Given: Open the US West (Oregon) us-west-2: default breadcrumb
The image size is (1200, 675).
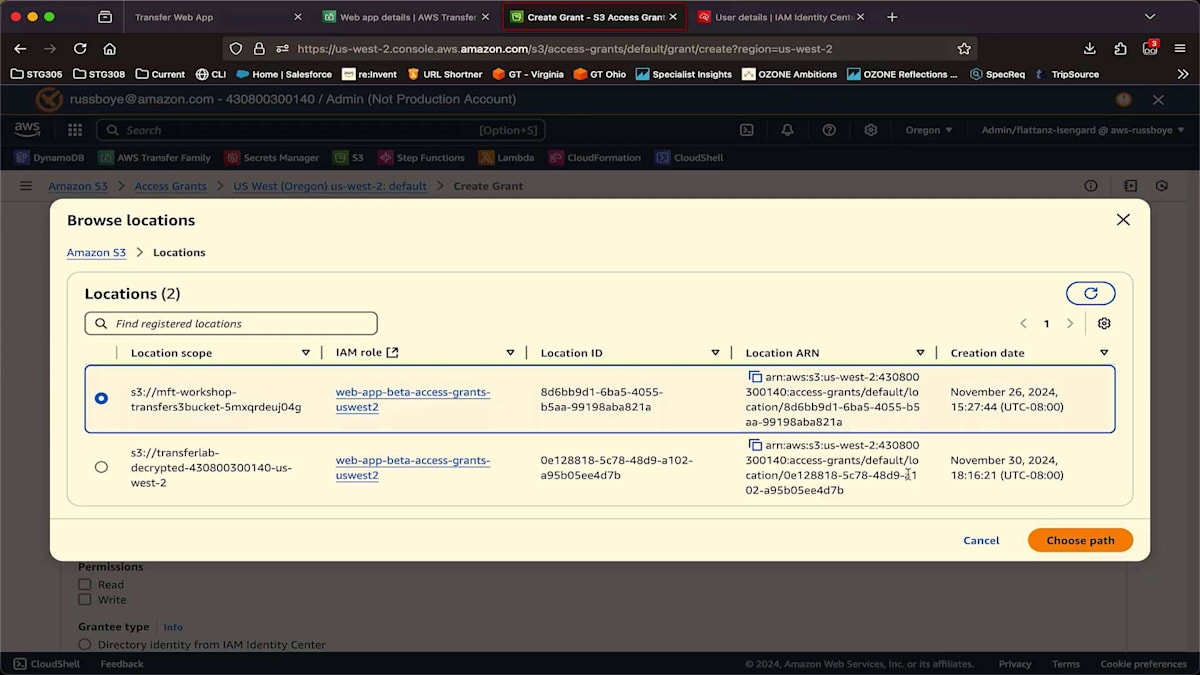Looking at the screenshot, I should (329, 186).
